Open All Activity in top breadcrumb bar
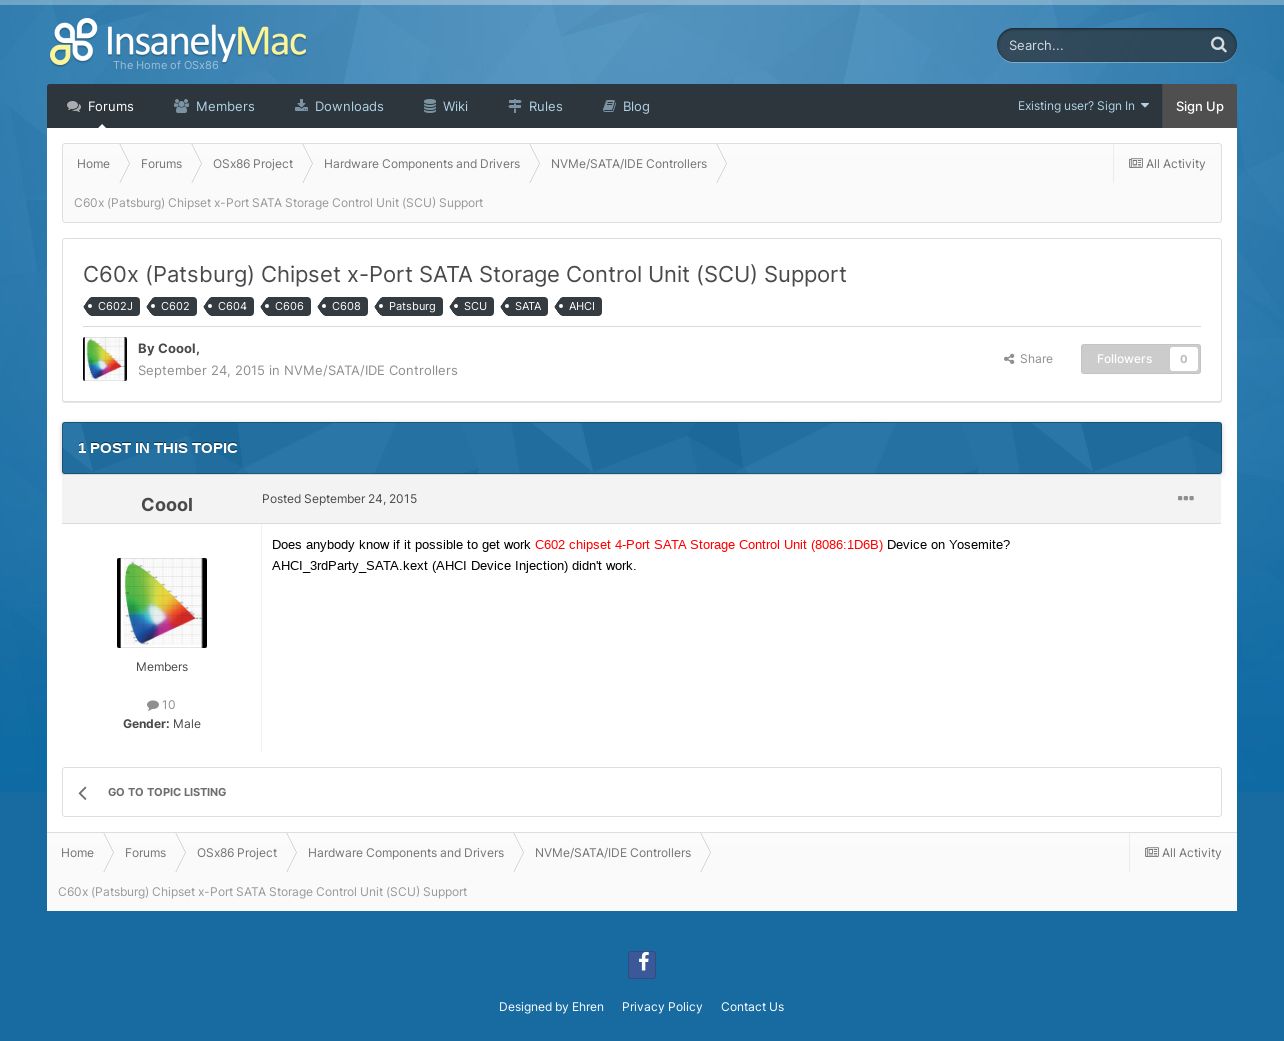Screen dimensions: 1284x1041 pyautogui.click(x=1167, y=164)
